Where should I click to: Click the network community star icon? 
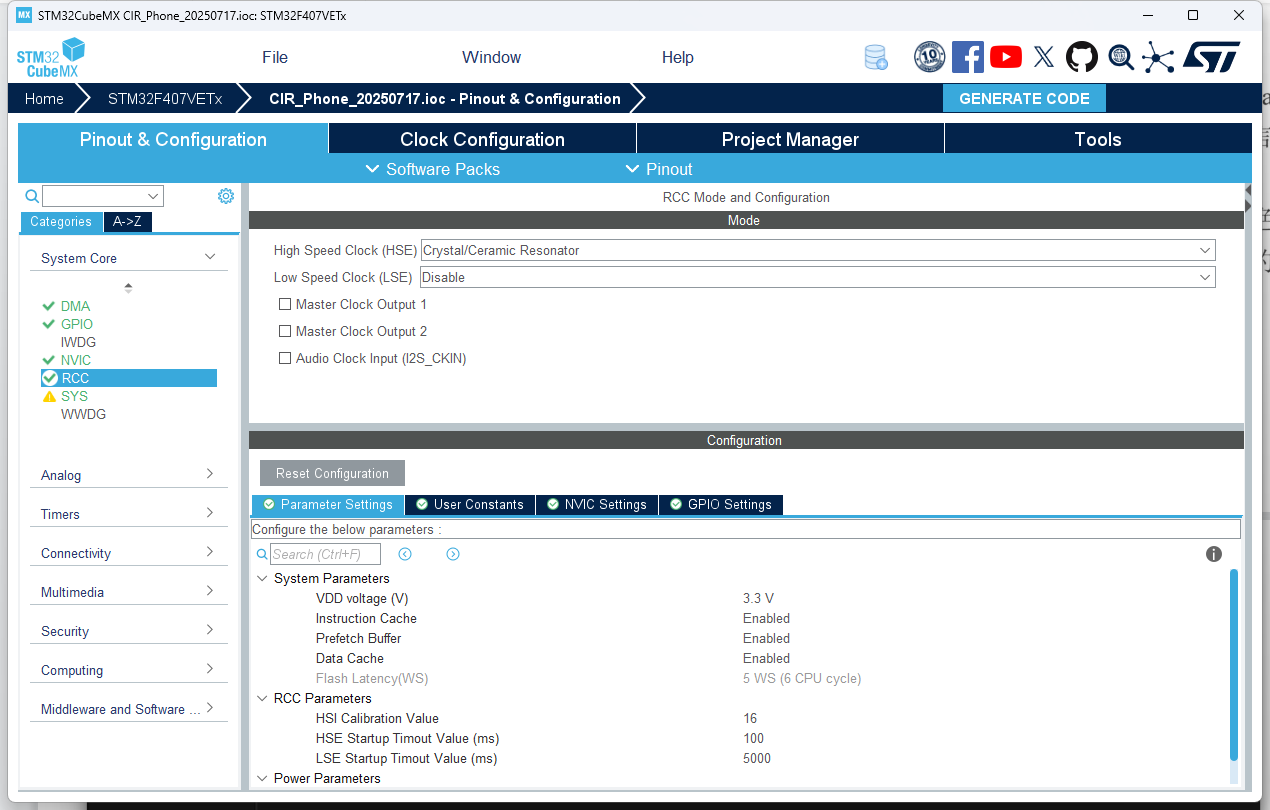tap(1158, 57)
